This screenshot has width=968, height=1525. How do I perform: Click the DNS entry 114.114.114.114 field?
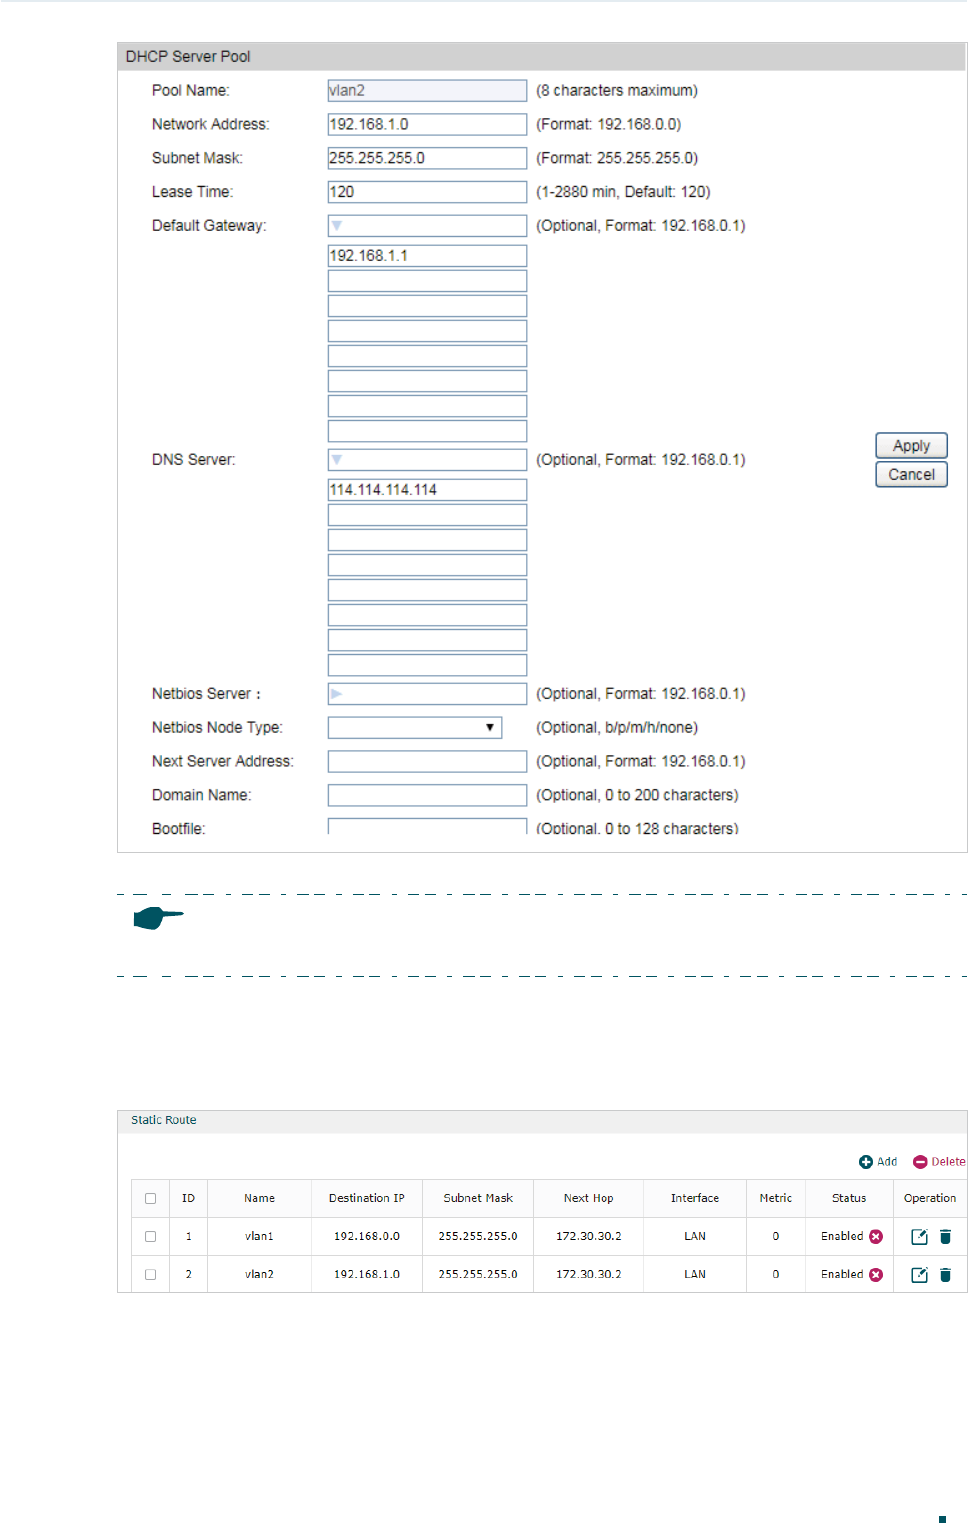427,490
